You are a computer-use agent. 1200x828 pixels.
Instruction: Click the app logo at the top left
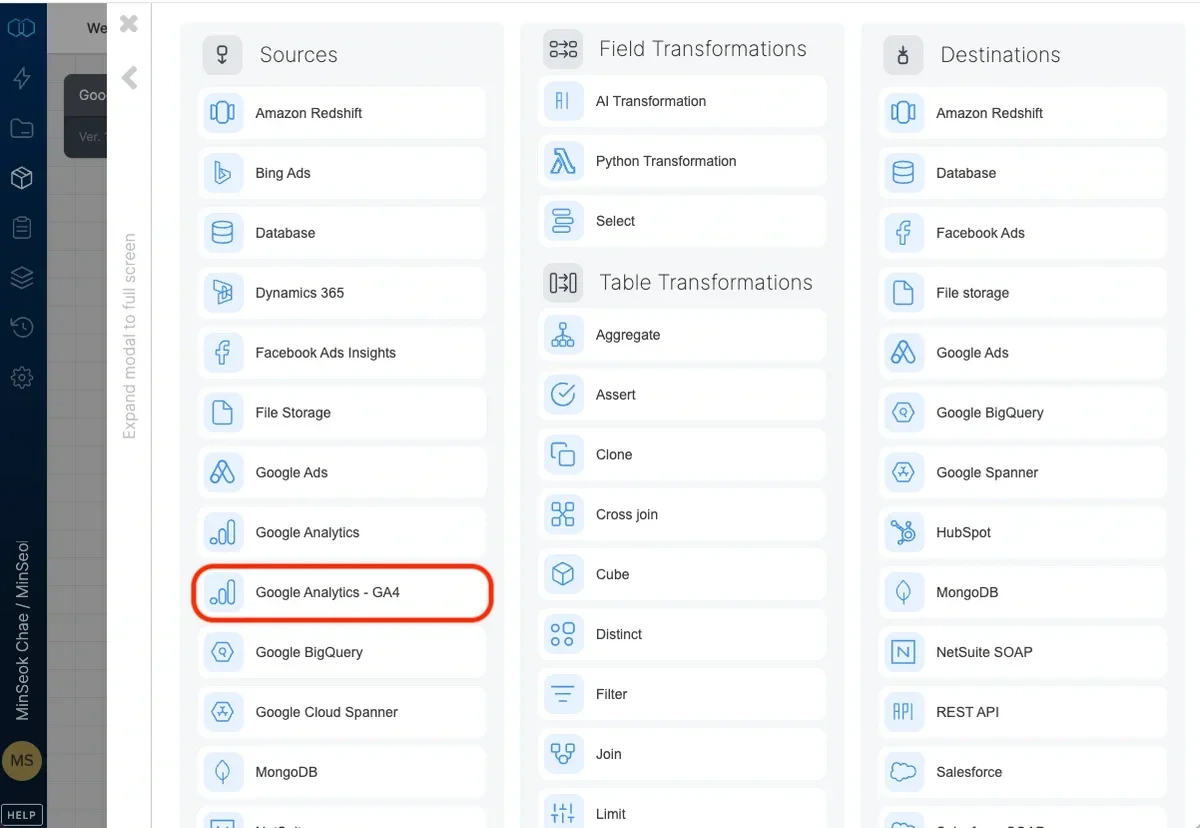point(22,28)
